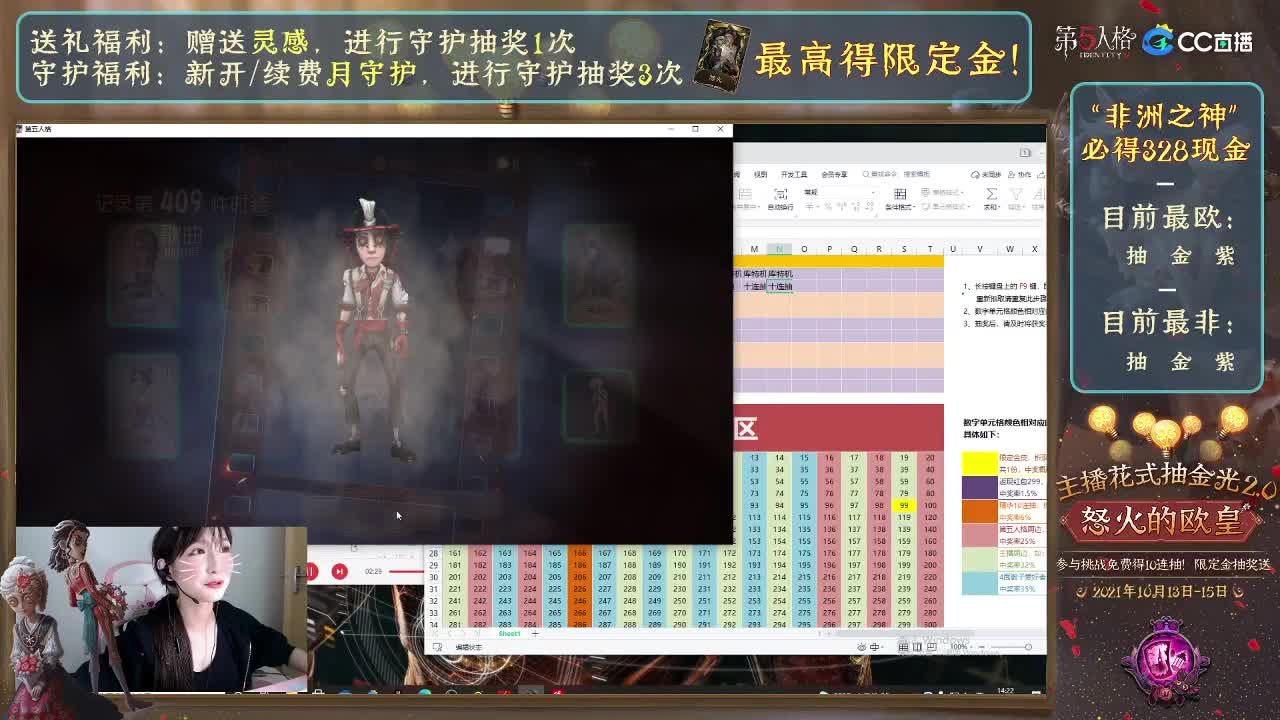Open the View (视图) ribbon tab
The height and width of the screenshot is (720, 1280).
[x=760, y=174]
